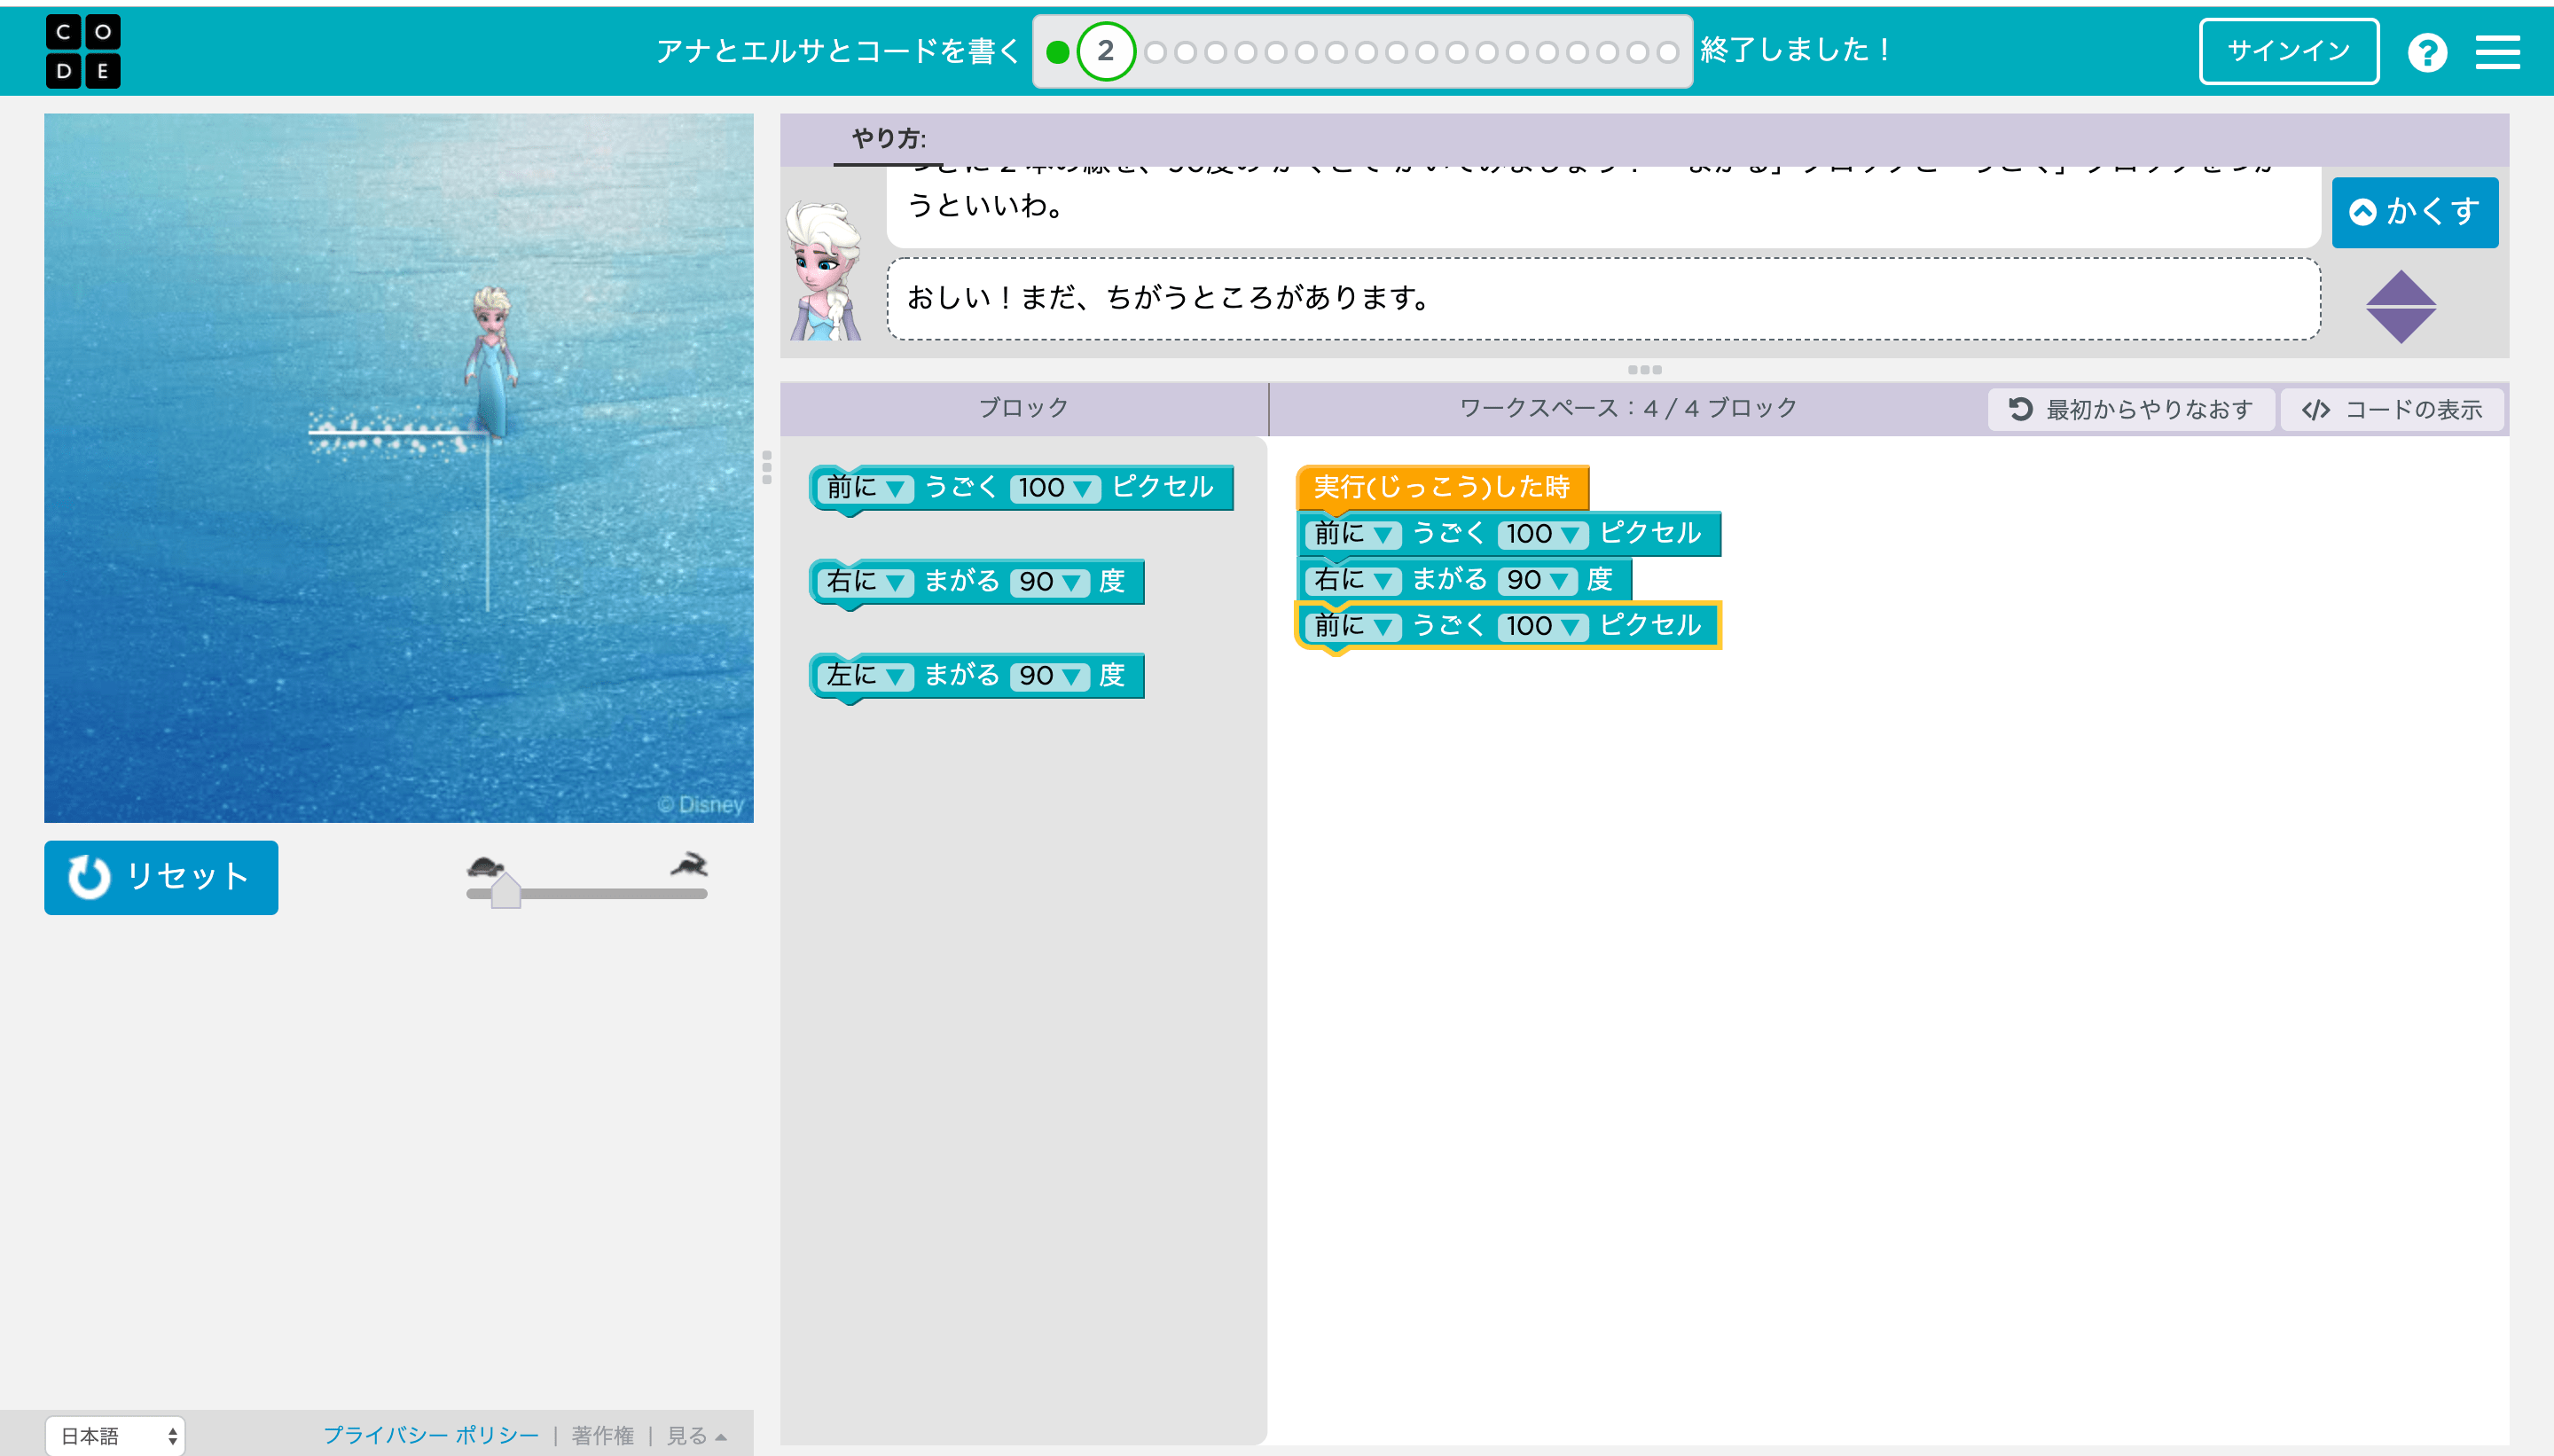The width and height of the screenshot is (2554, 1456).
Task: Open 90 degree dropdown in toolbox 右に block
Action: [1049, 581]
